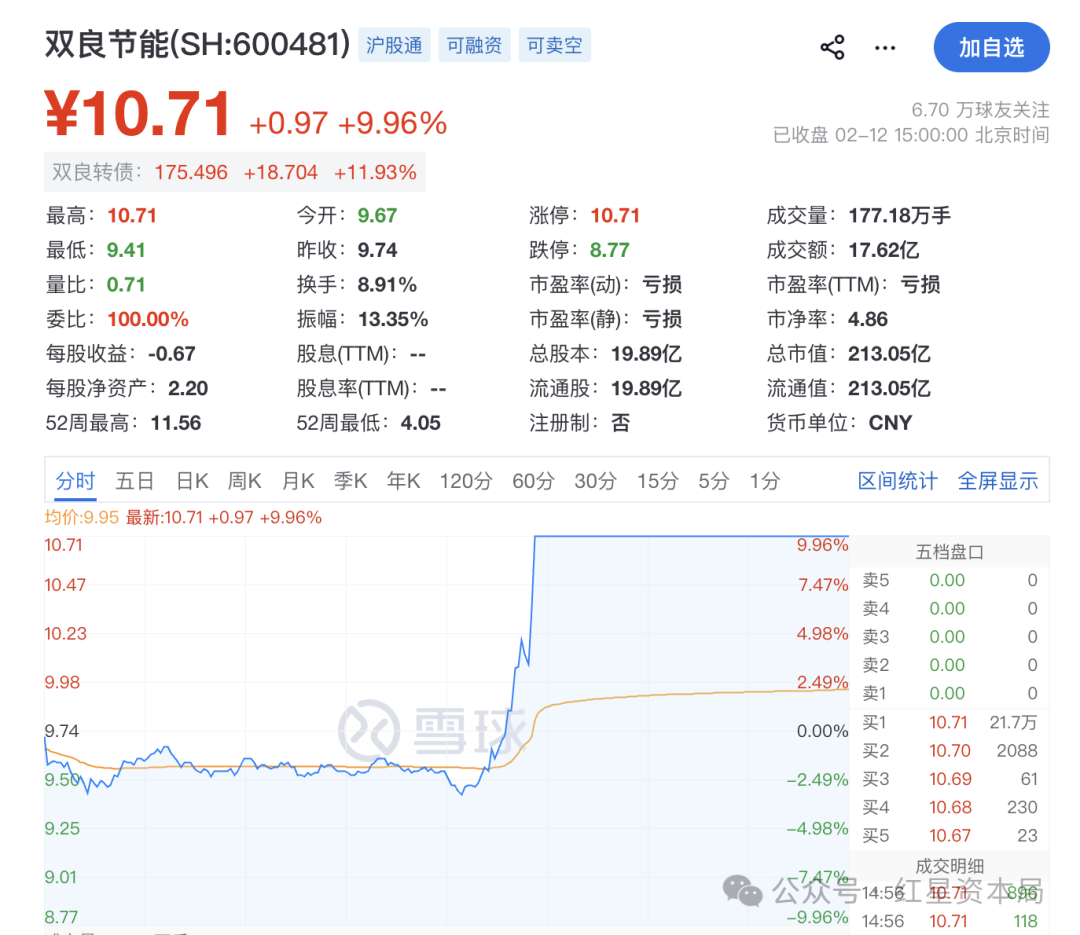Screen dimensions: 1080x935
Task: Switch to the 月K chart tab
Action: (298, 480)
